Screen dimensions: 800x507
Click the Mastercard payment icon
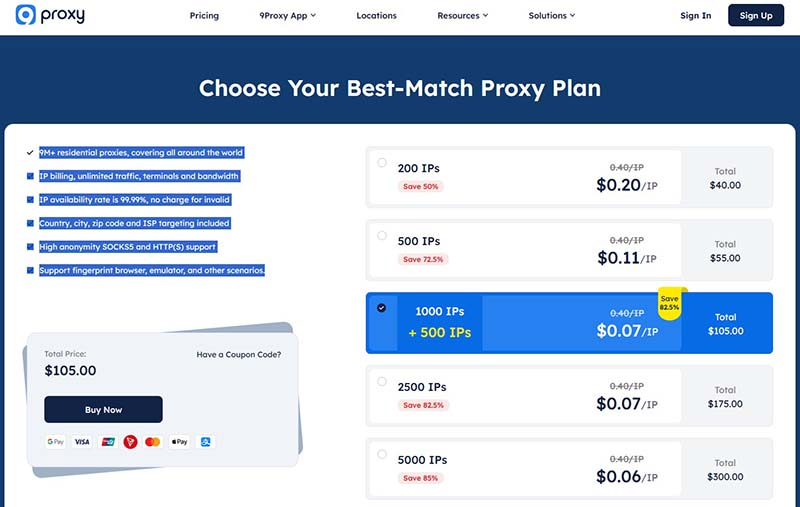(x=153, y=441)
